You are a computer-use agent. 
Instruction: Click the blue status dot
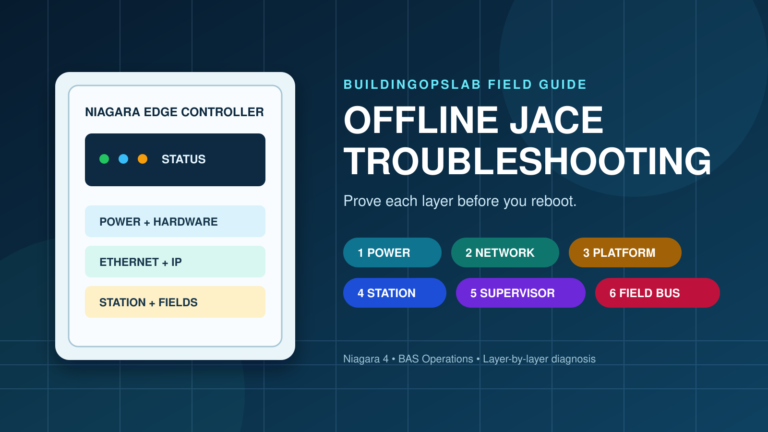123,159
